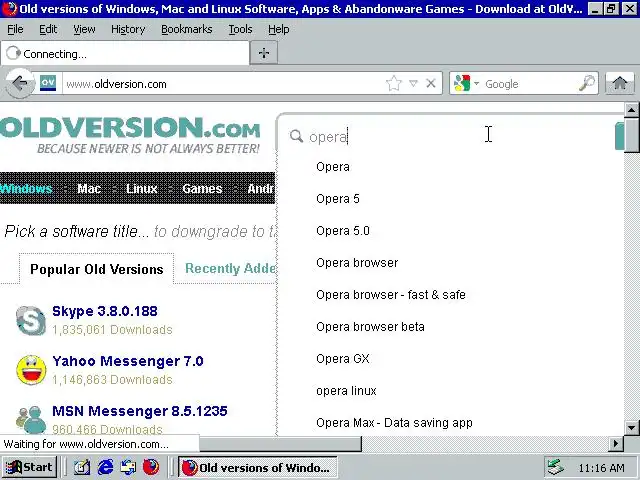Launch Firefox from quick launch bar
The height and width of the screenshot is (480, 640).
[x=151, y=467]
